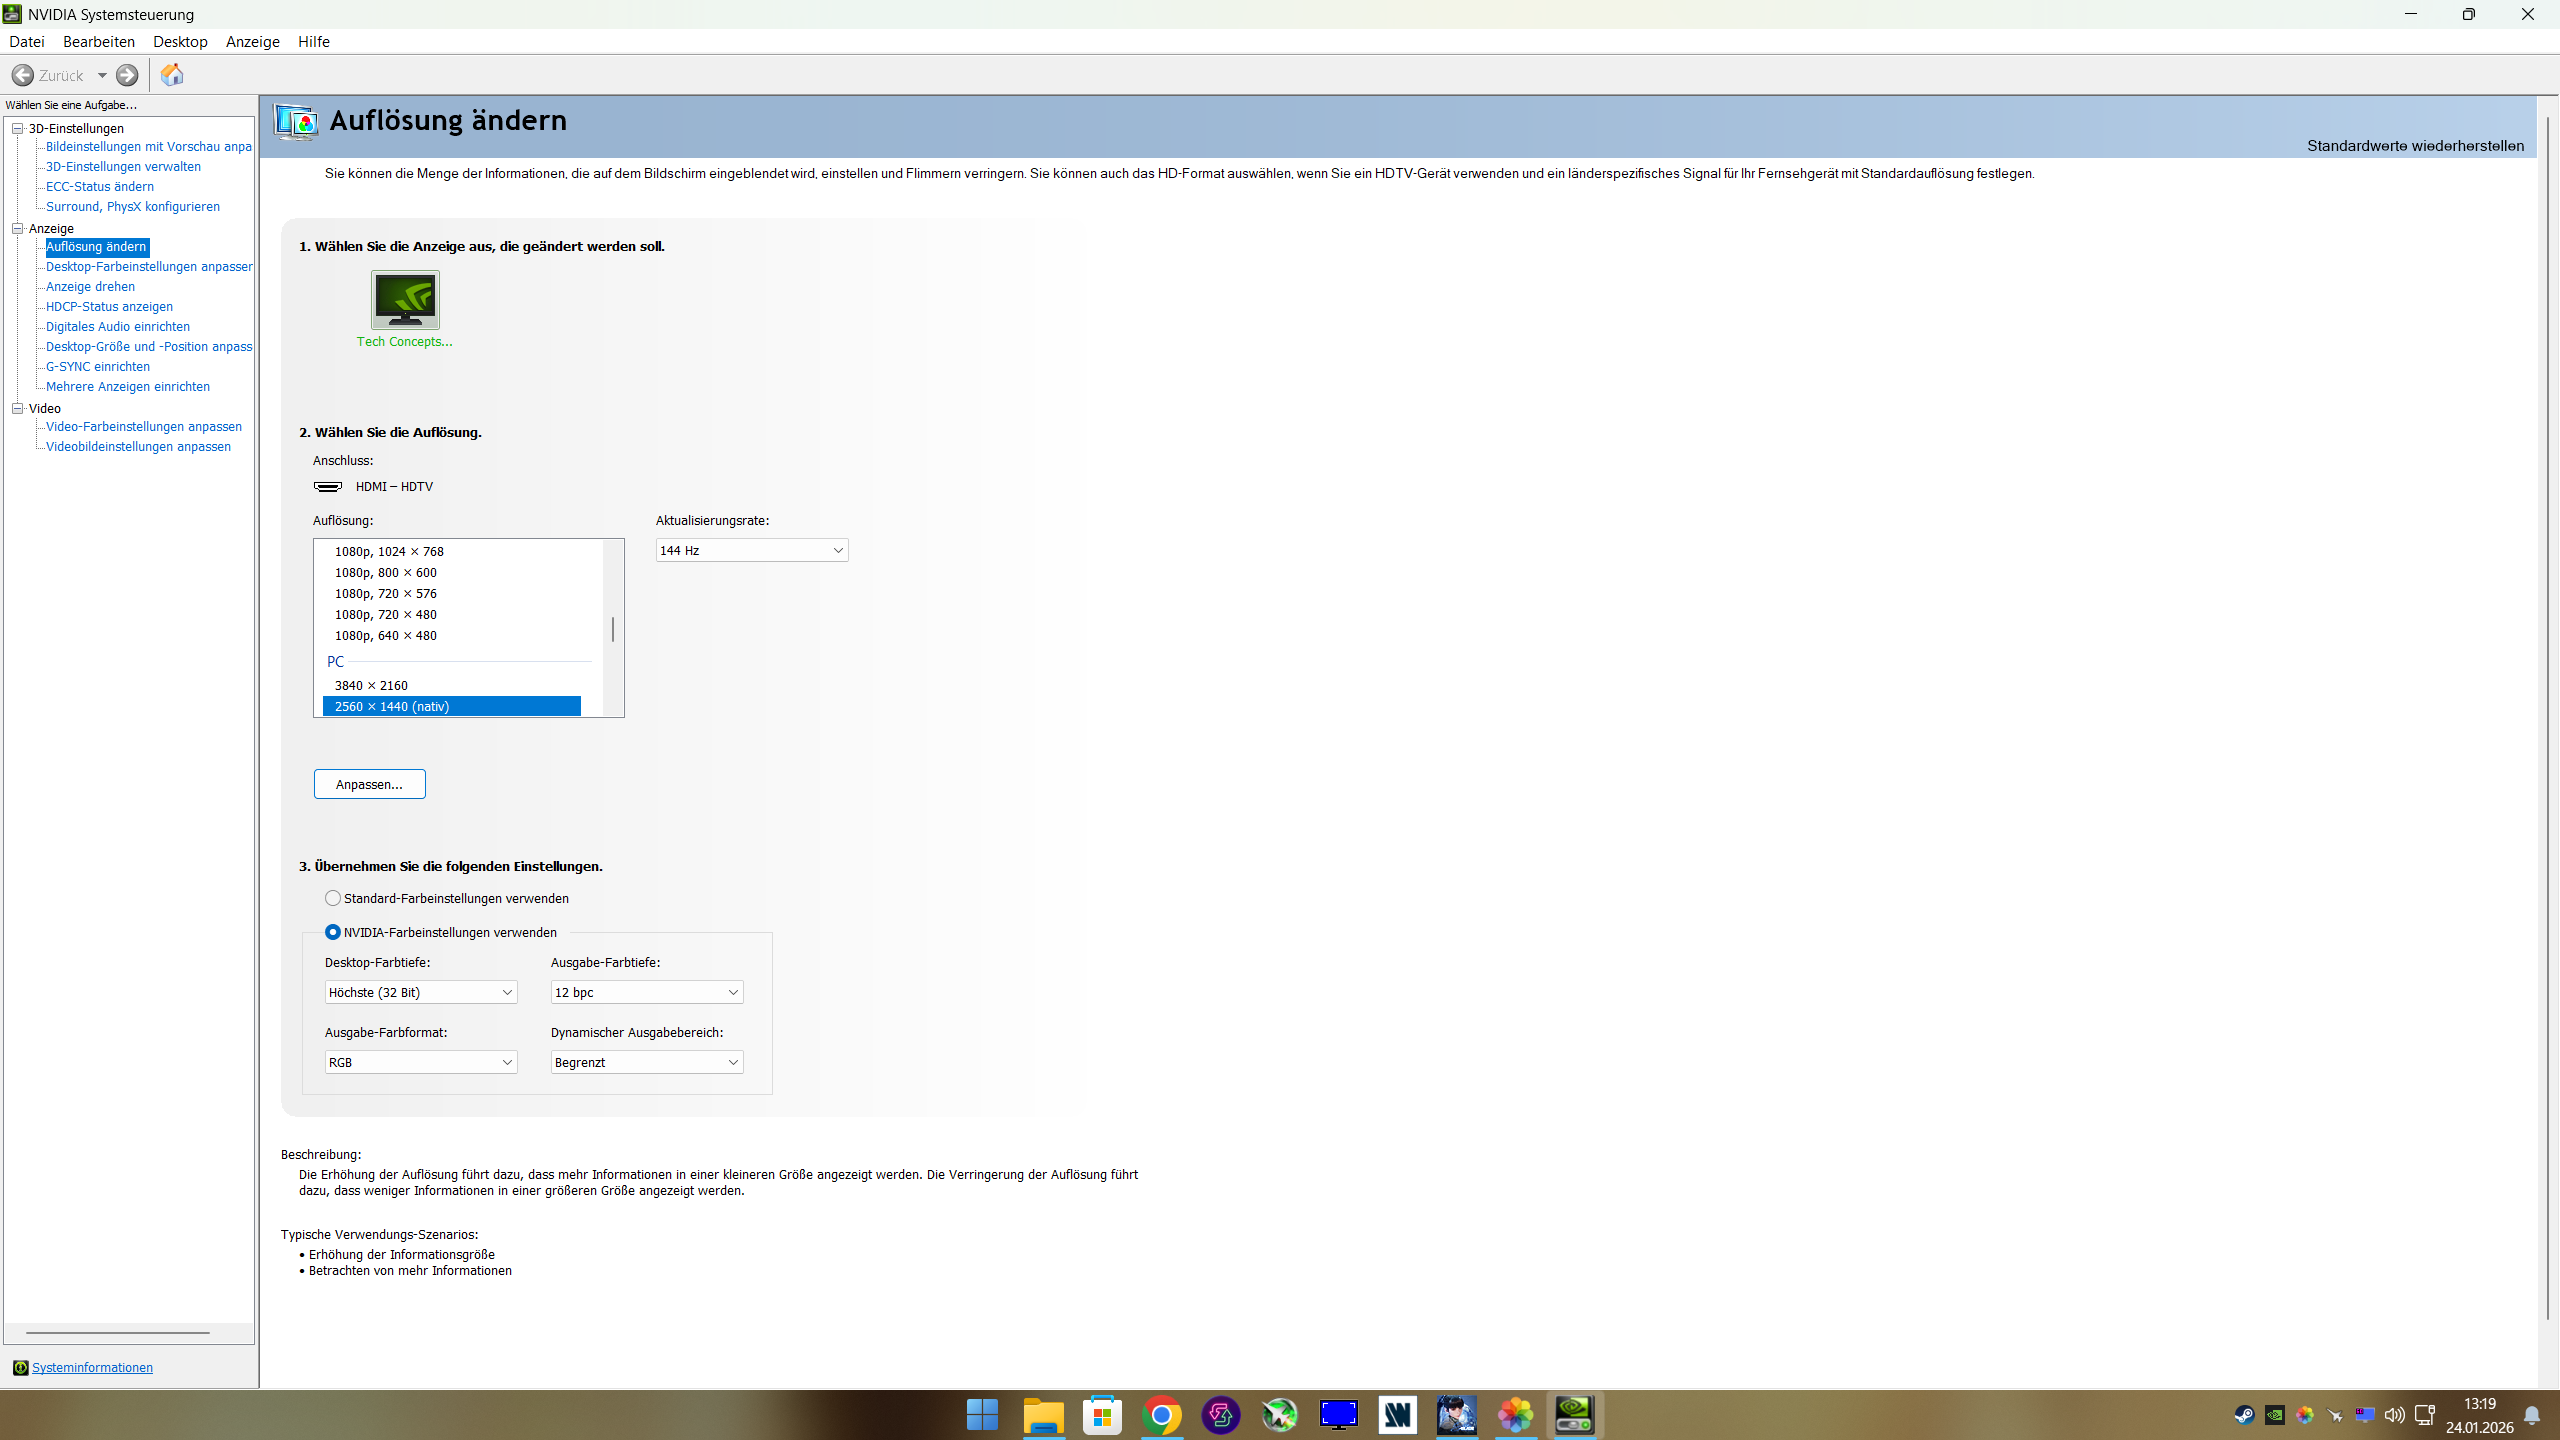Image resolution: width=2560 pixels, height=1440 pixels.
Task: Open HDCP-Status anzeigen page
Action: coord(109,307)
